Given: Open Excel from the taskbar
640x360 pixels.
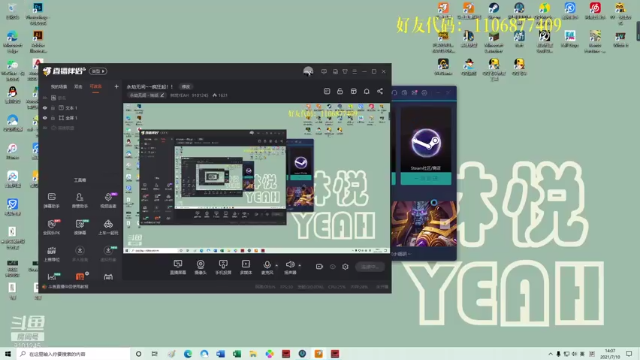Looking at the screenshot, I should pyautogui.click(x=237, y=354).
